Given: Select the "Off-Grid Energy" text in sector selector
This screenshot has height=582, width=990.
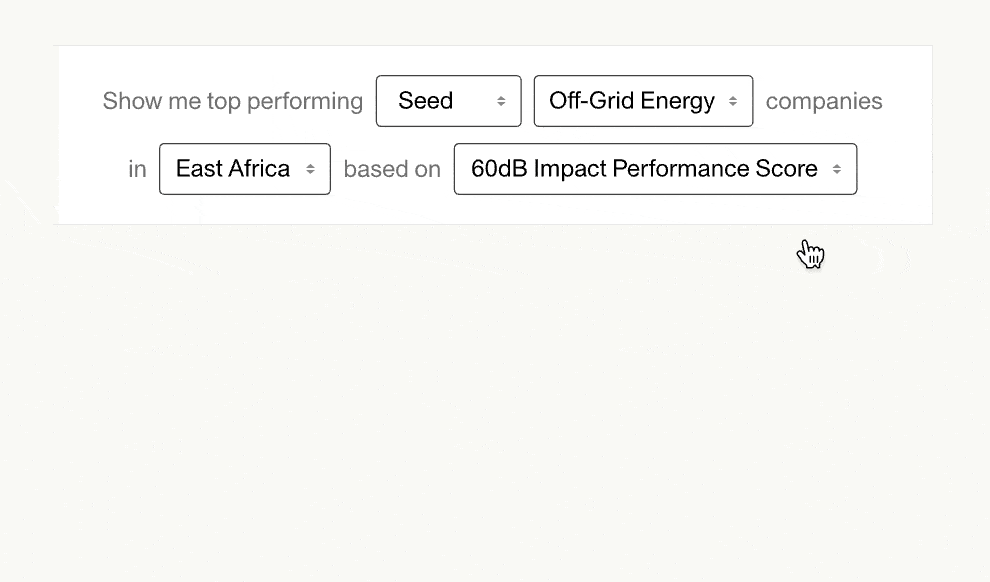Looking at the screenshot, I should point(631,101).
